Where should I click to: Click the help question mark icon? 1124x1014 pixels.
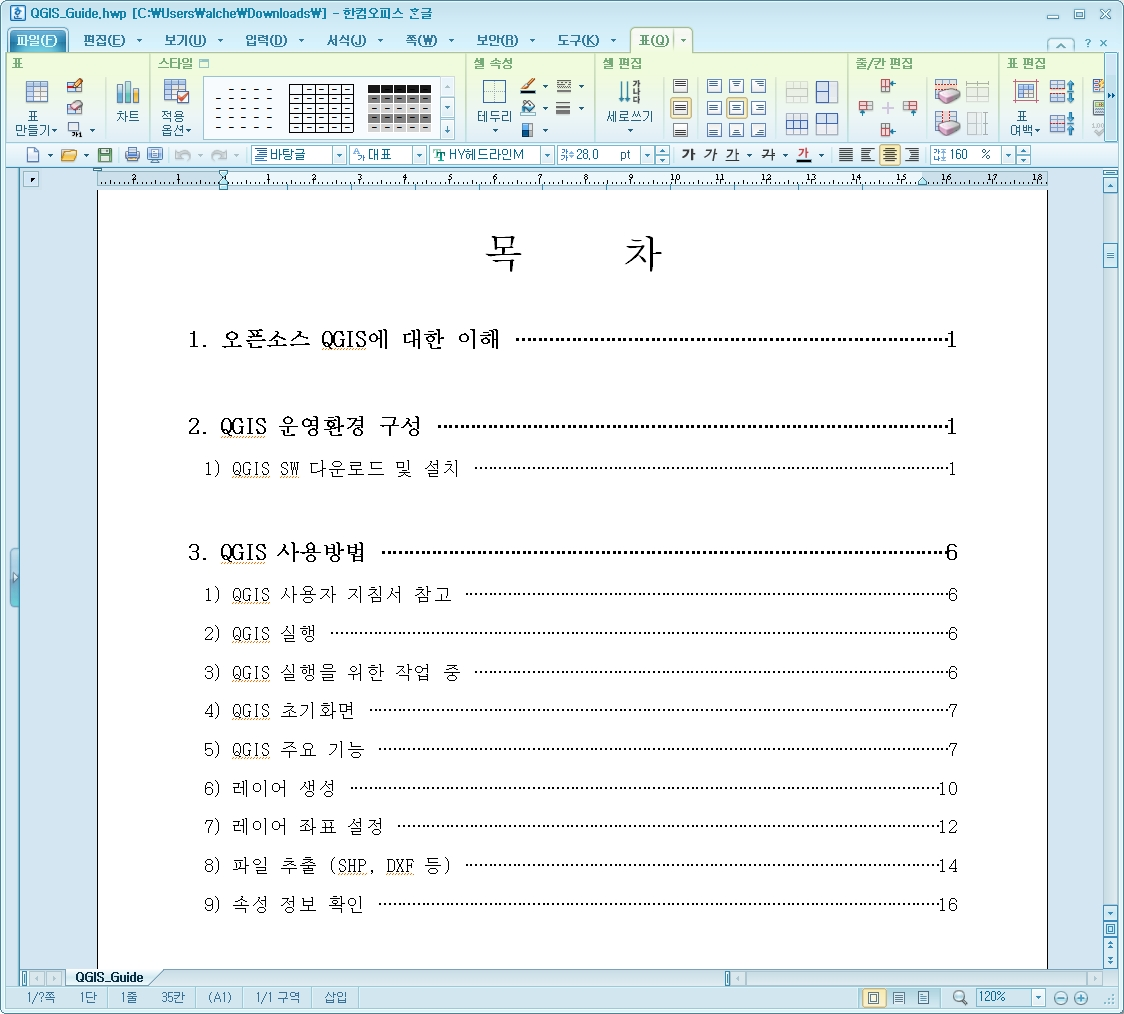coord(1087,43)
